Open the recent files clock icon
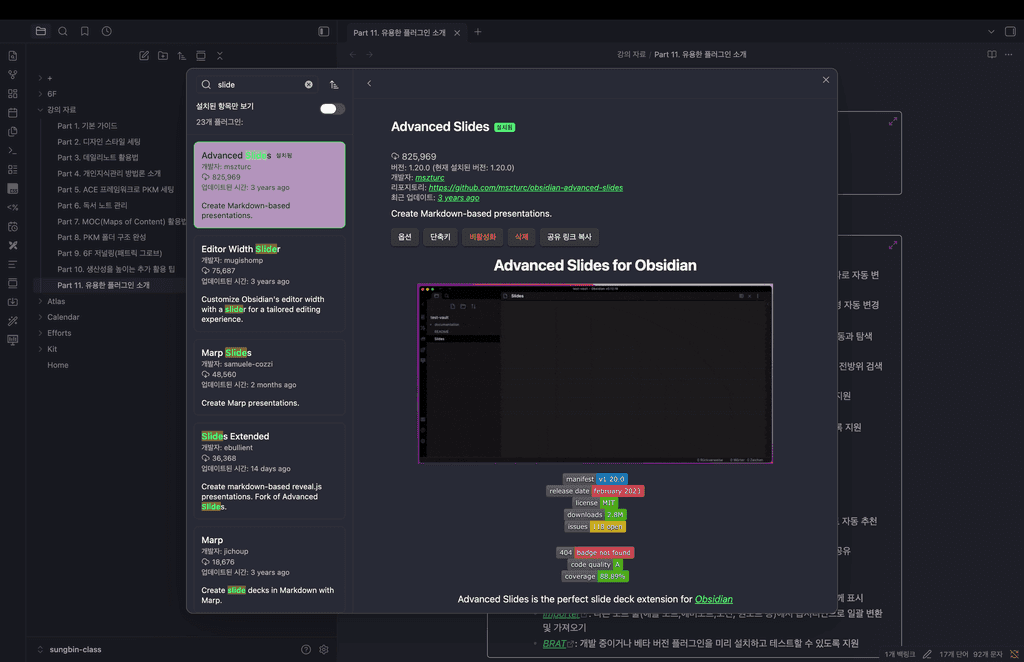Image resolution: width=1024 pixels, height=662 pixels. pos(106,31)
